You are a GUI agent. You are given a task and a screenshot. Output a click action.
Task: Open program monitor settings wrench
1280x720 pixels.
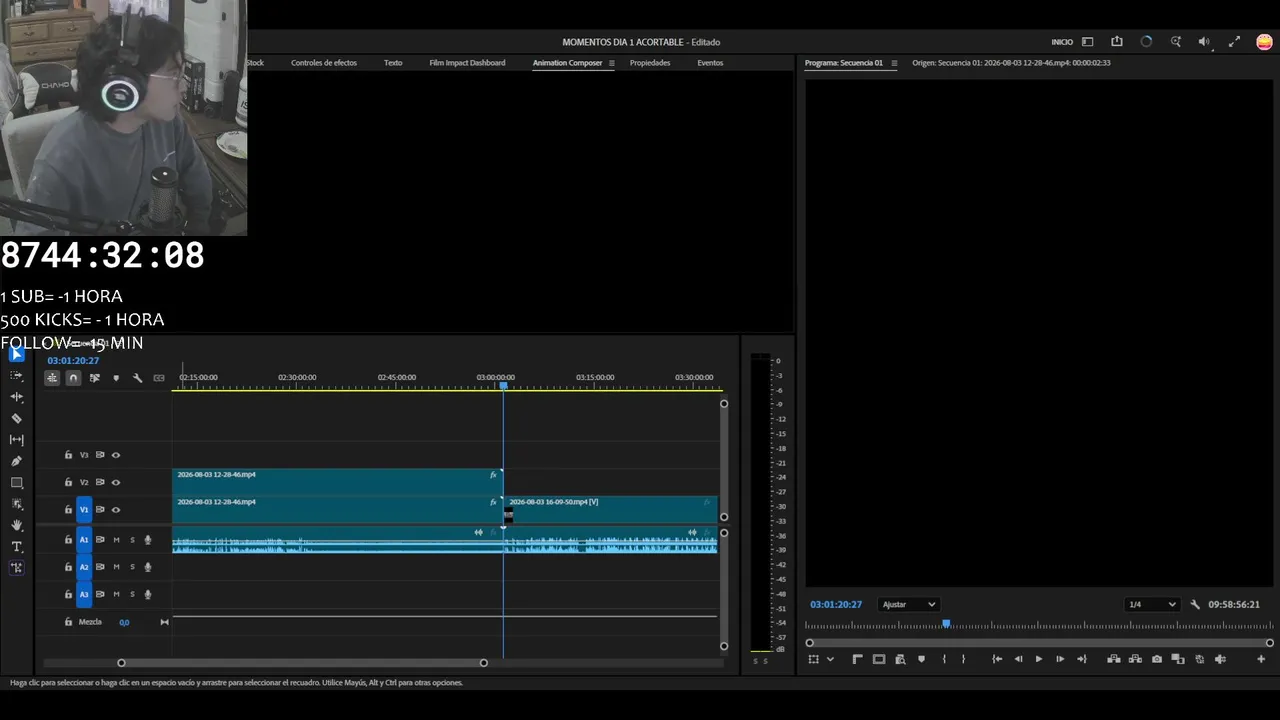point(1194,605)
